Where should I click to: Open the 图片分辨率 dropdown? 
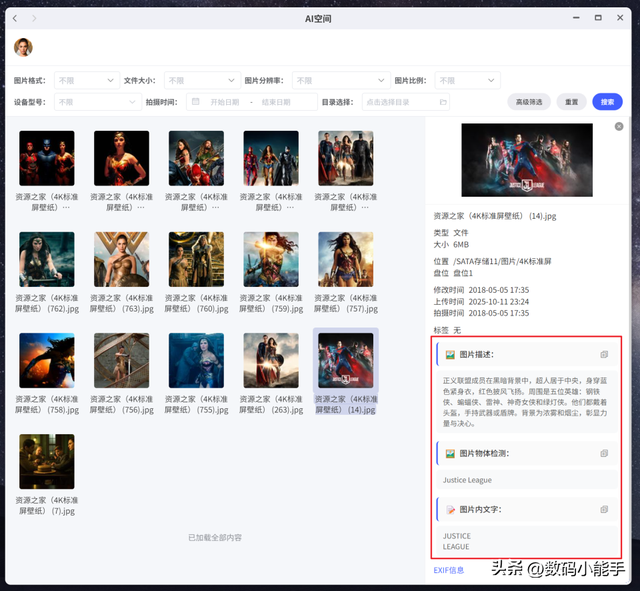(341, 80)
